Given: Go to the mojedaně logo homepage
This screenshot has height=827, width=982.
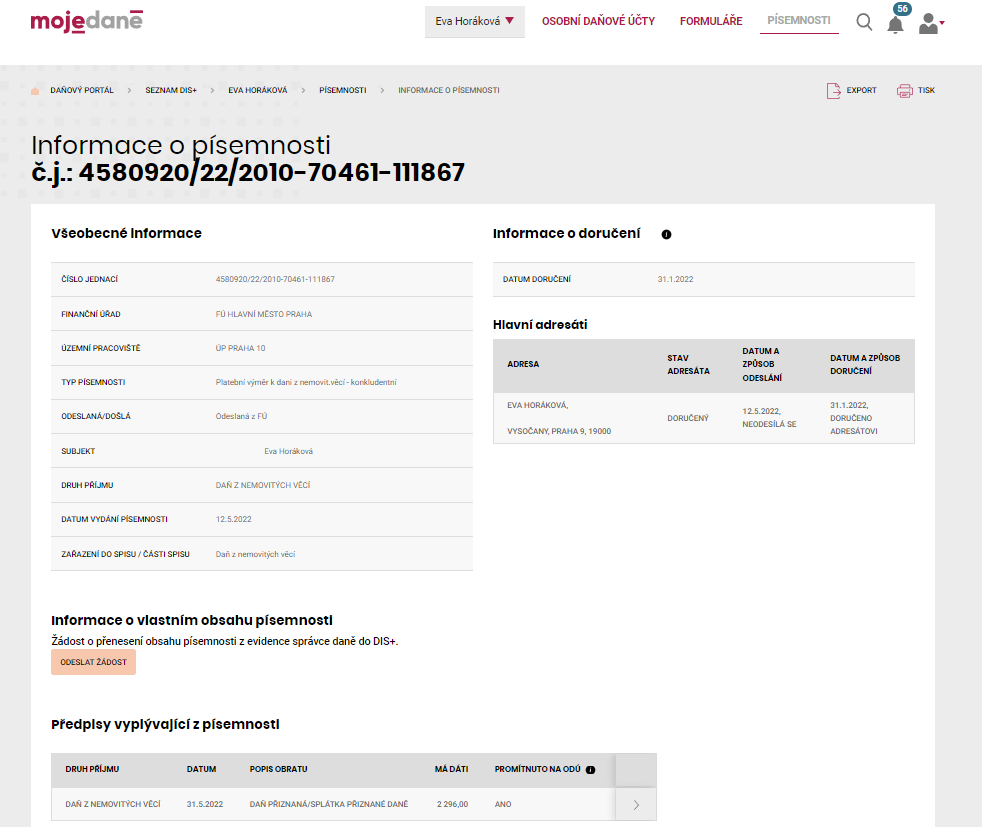Looking at the screenshot, I should click(86, 21).
